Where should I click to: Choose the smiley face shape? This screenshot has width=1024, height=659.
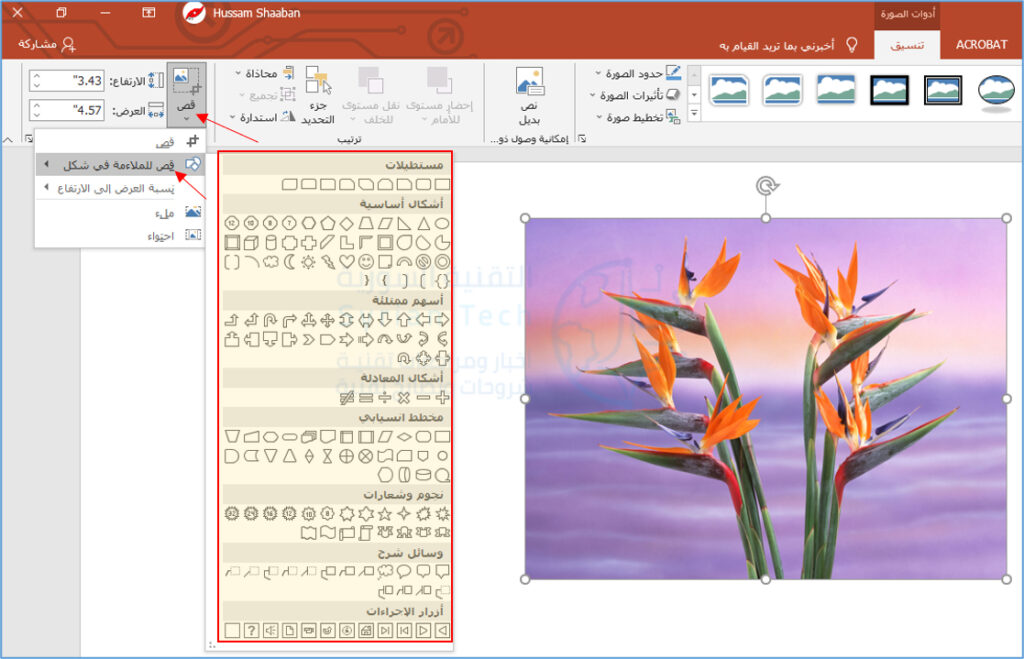[x=366, y=262]
